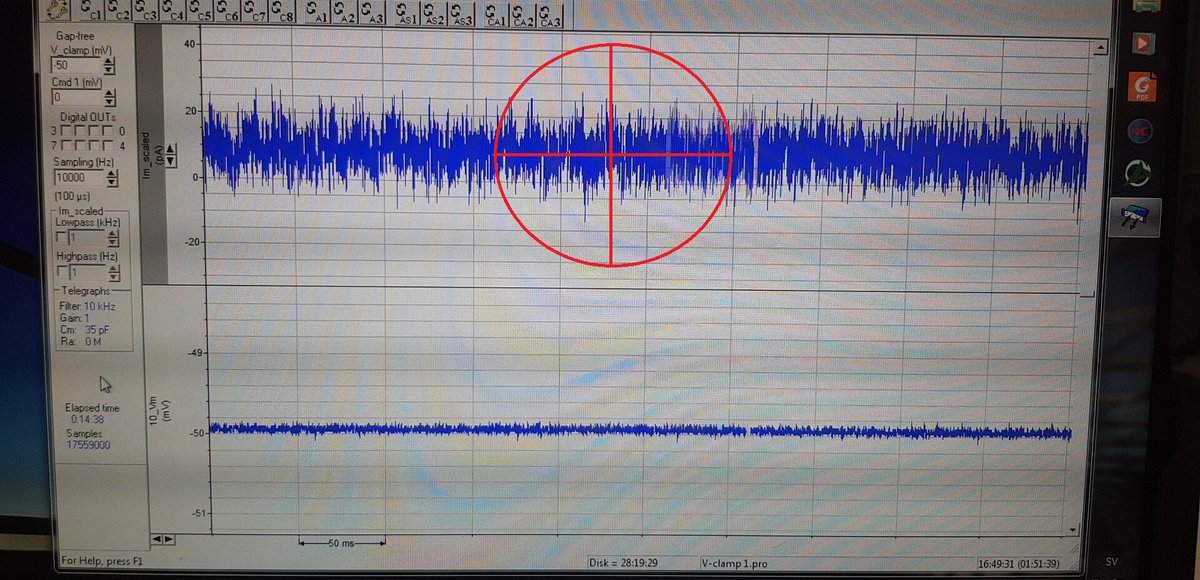1200x580 pixels.
Task: Click the A3 sequence toolbar icon
Action: [x=373, y=13]
